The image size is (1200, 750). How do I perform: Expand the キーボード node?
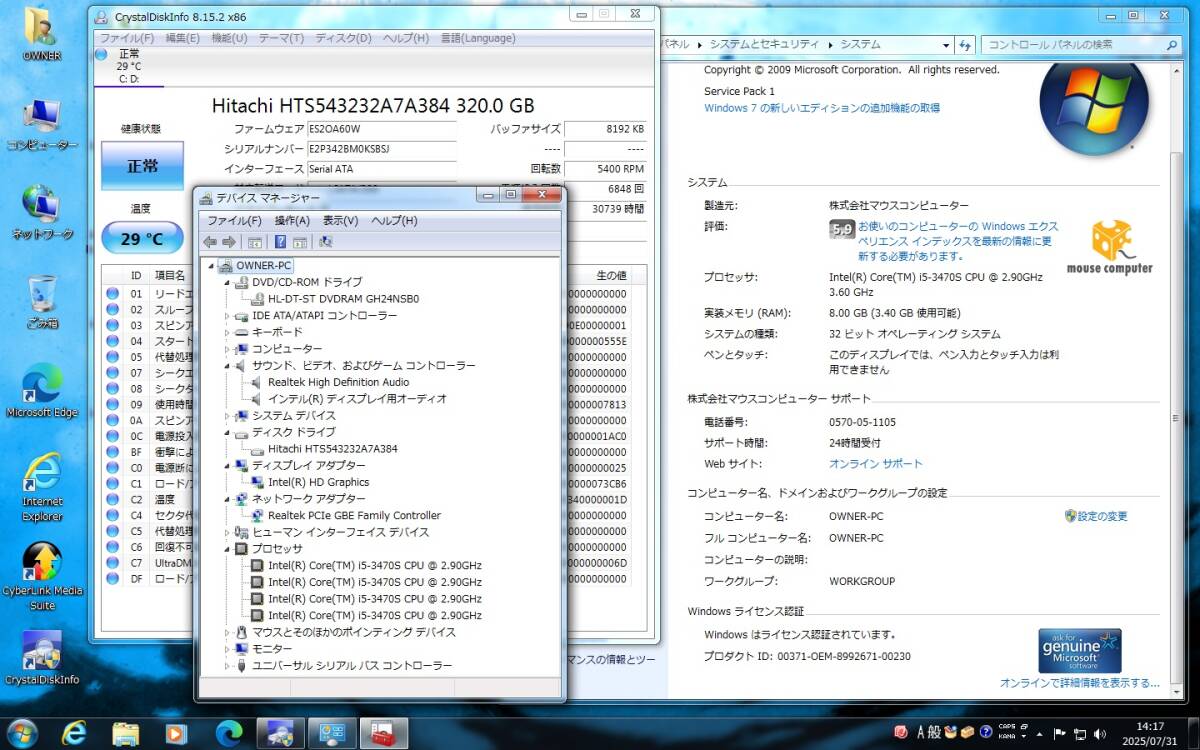227,332
